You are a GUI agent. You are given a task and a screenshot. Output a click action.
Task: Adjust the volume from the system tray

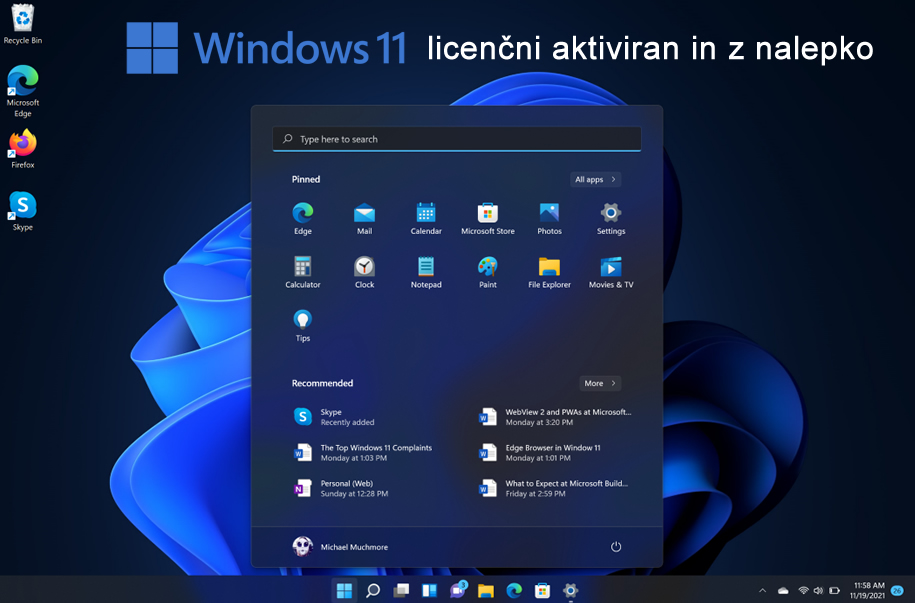coord(820,590)
